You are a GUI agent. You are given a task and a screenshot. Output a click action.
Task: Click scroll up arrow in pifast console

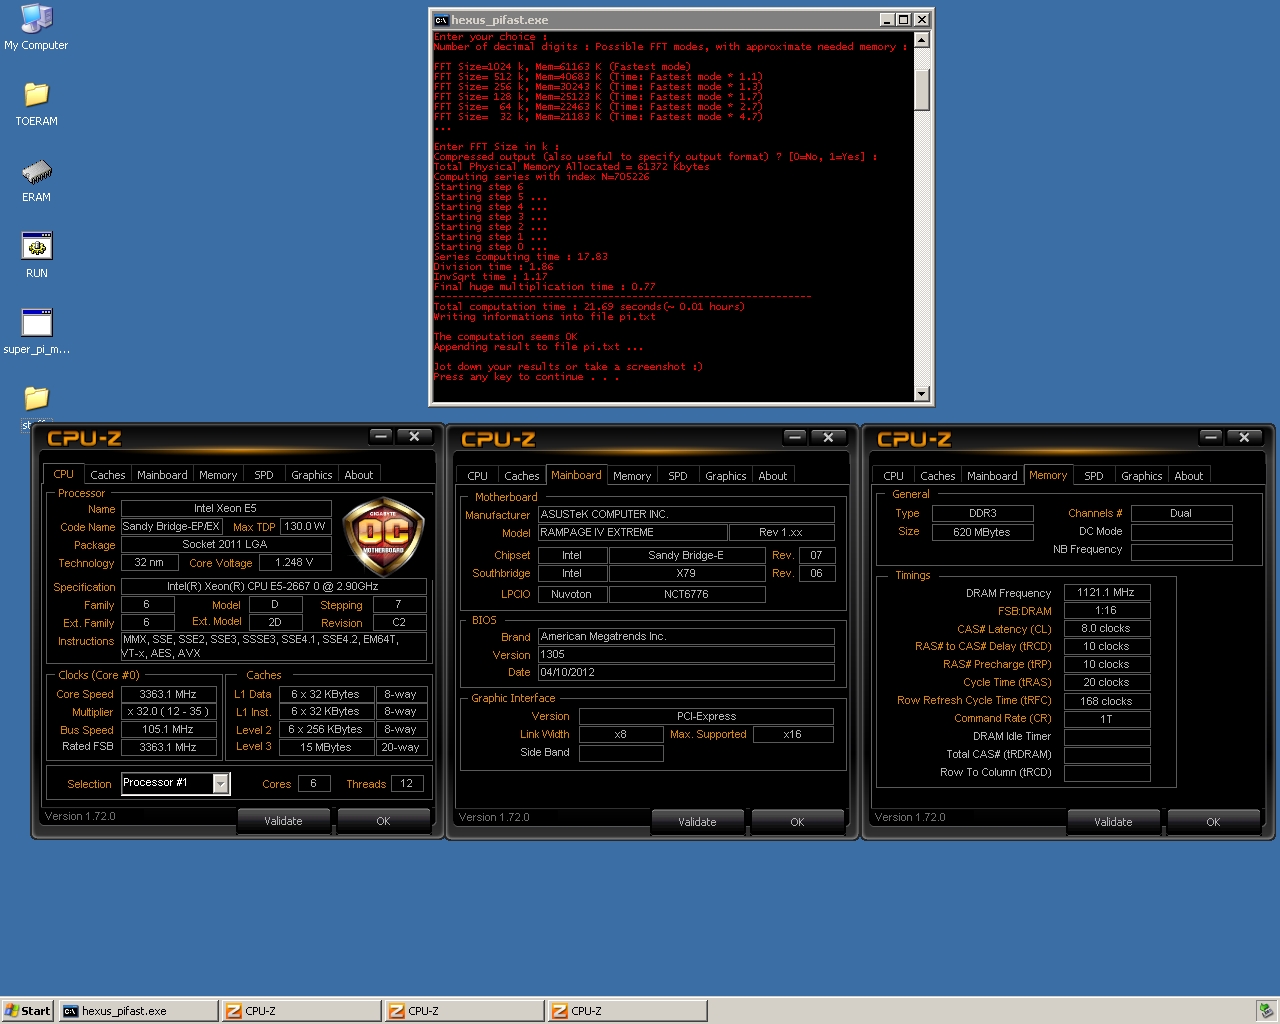click(x=922, y=40)
